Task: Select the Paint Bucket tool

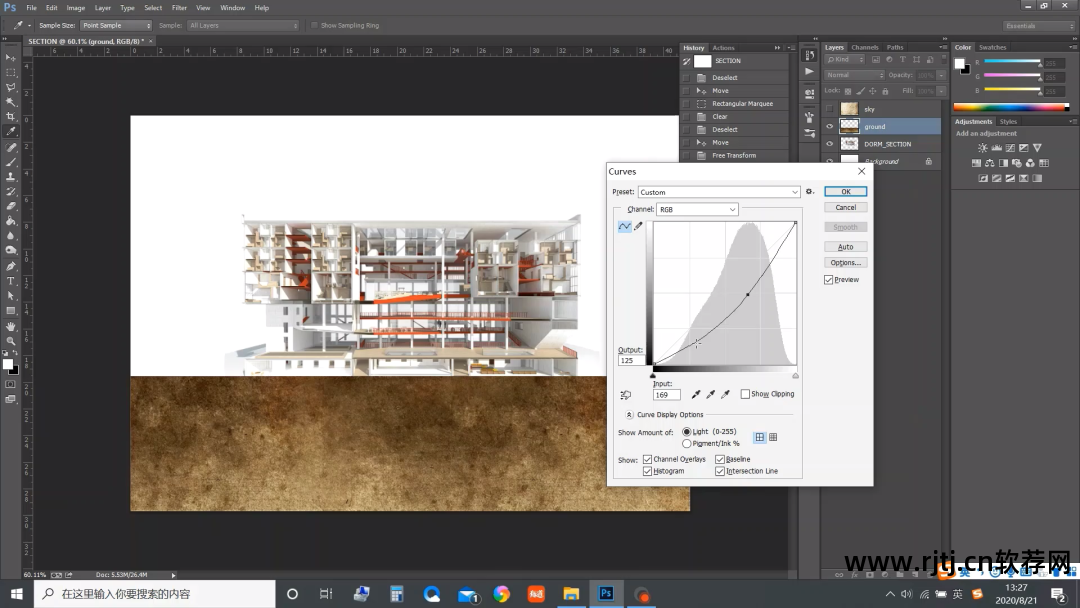Action: (10, 221)
